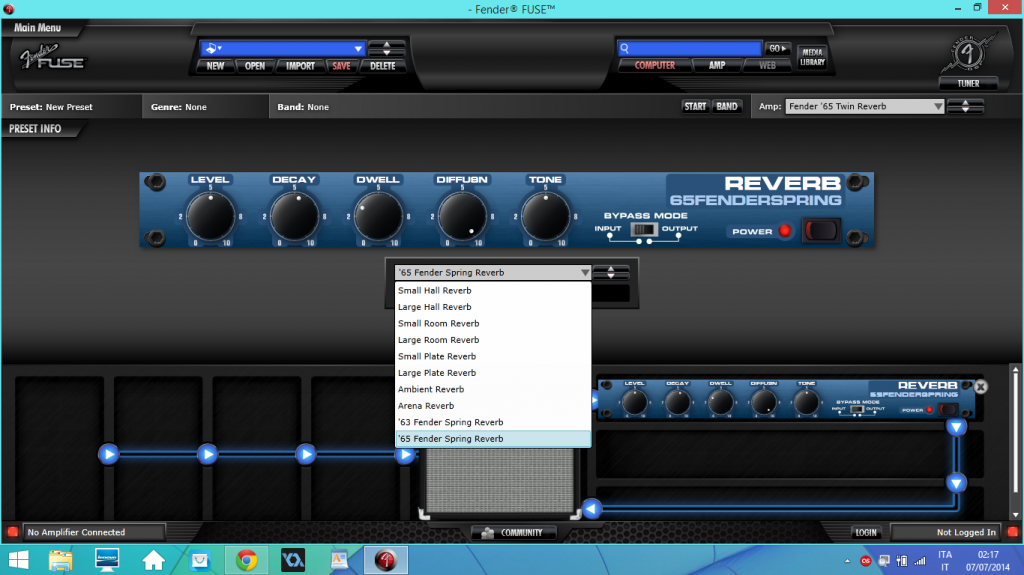Click the Fender FUSE logo

(x=52, y=58)
